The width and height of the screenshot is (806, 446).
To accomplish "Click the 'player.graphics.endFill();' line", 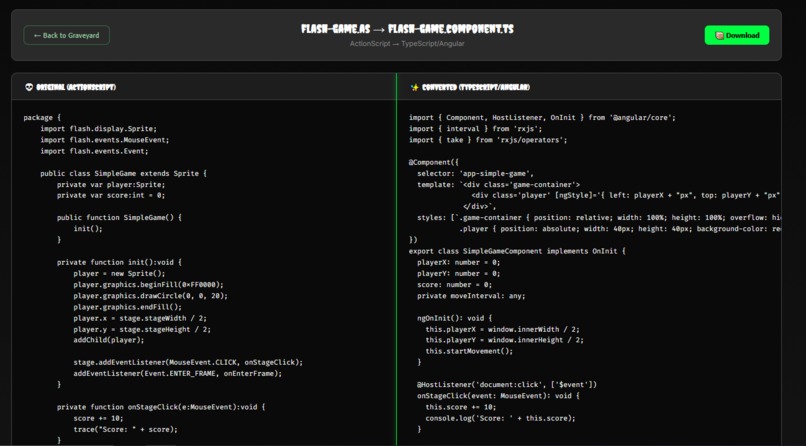I will pyautogui.click(x=127, y=307).
